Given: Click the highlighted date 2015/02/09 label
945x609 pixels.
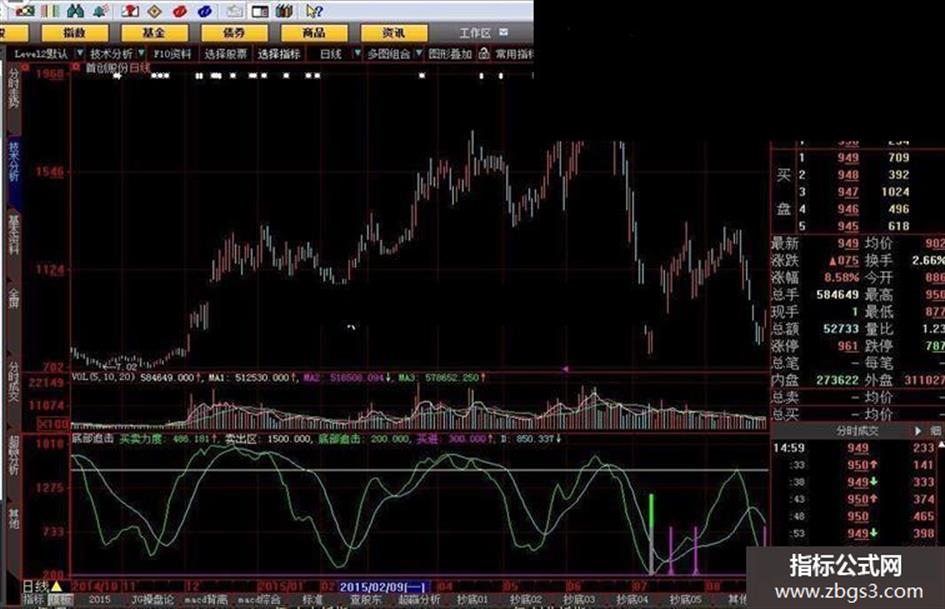Looking at the screenshot, I should (384, 587).
